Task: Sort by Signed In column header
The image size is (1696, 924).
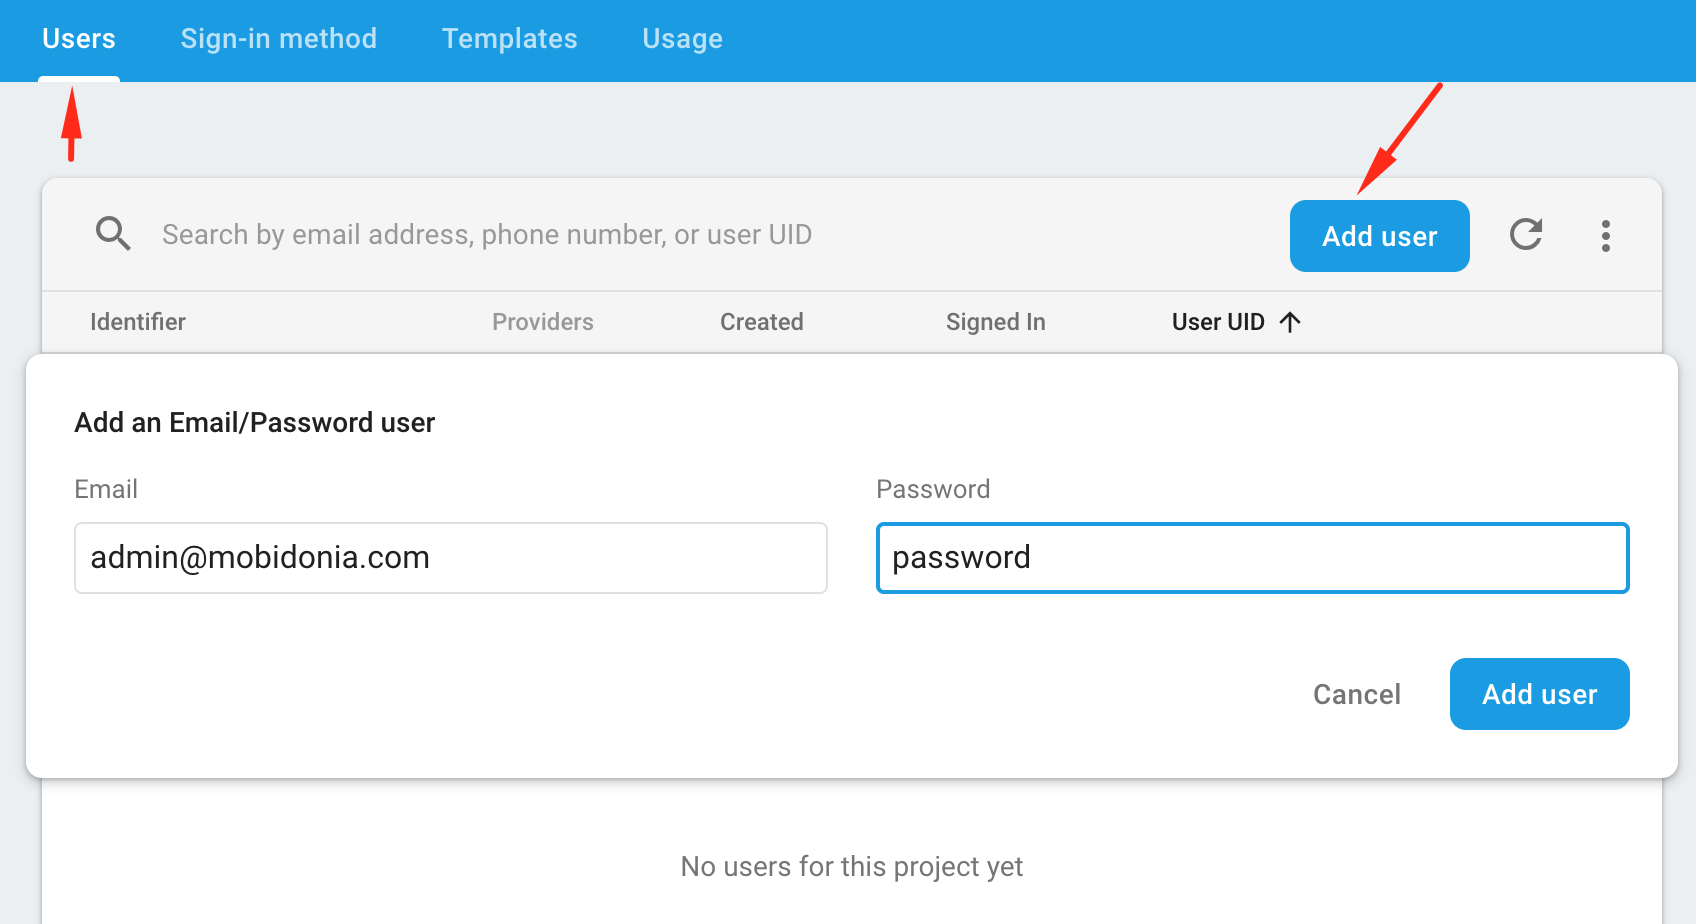Action: tap(996, 322)
